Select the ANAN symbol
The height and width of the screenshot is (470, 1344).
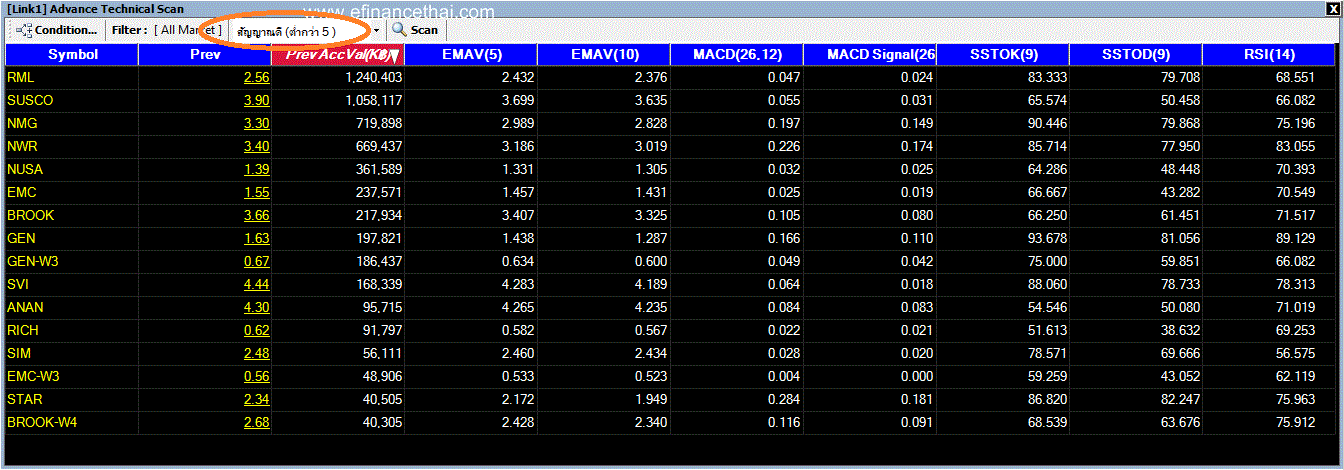26,307
